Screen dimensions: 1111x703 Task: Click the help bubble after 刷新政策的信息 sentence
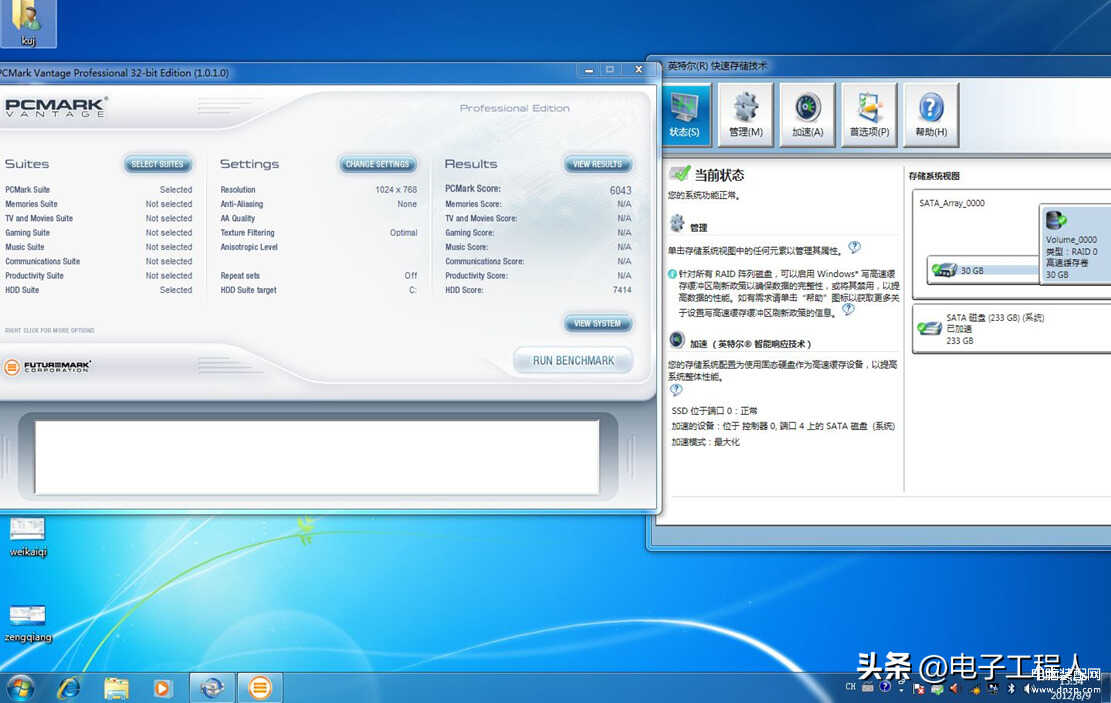847,309
